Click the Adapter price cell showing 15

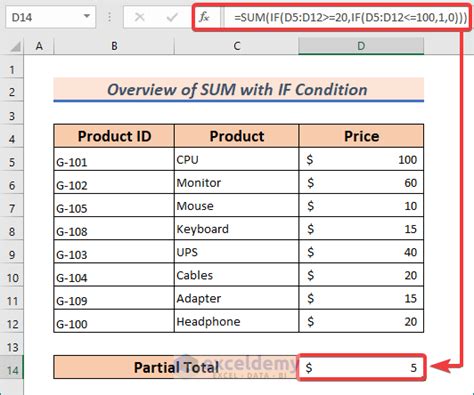(361, 298)
